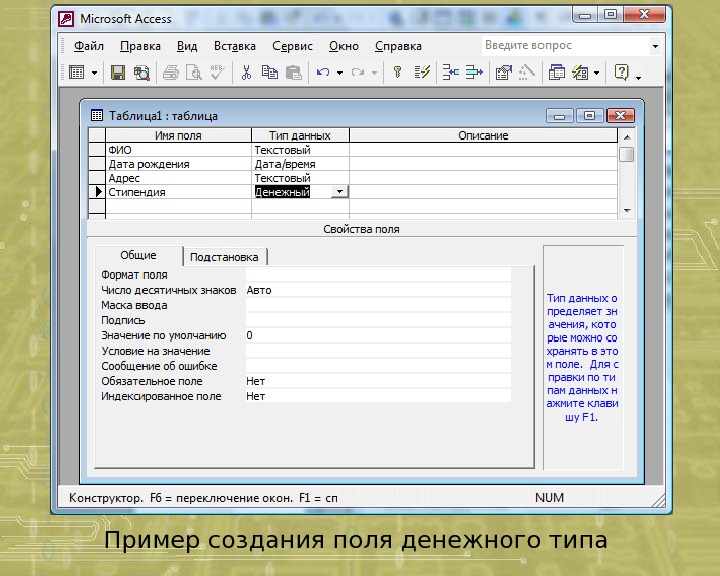Open the Вид menu
Viewport: 720px width, 576px height.
pos(187,46)
